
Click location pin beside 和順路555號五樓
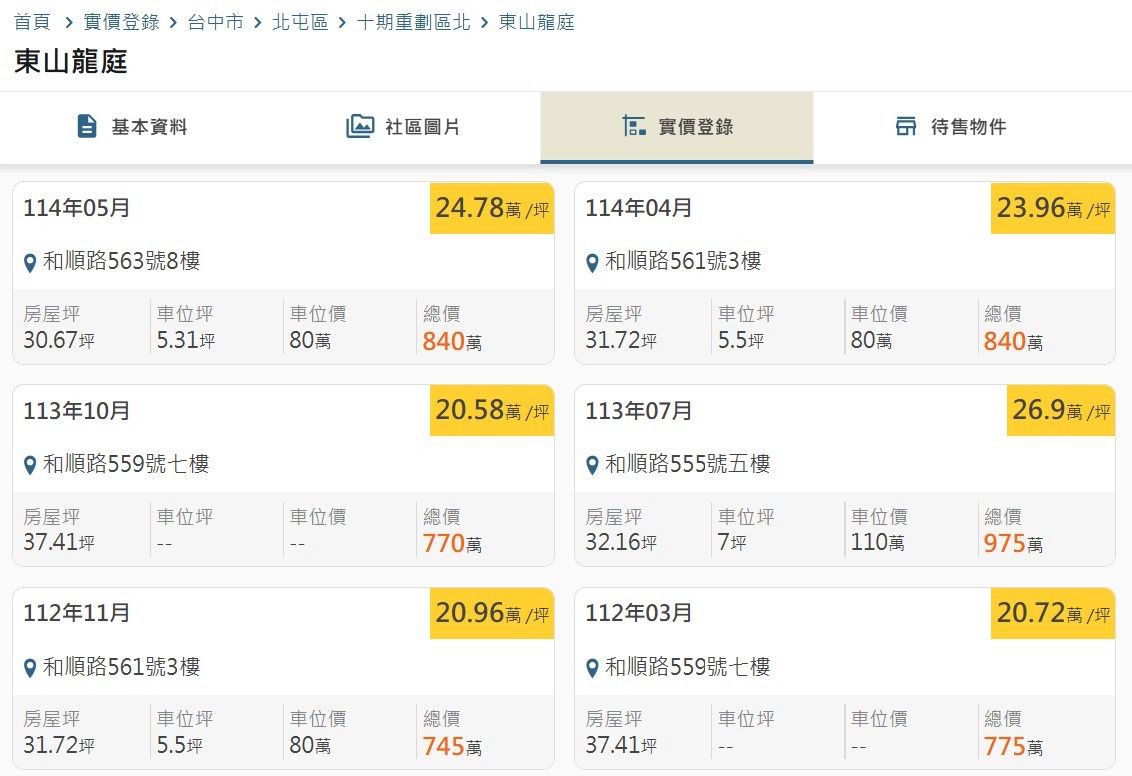coord(592,466)
